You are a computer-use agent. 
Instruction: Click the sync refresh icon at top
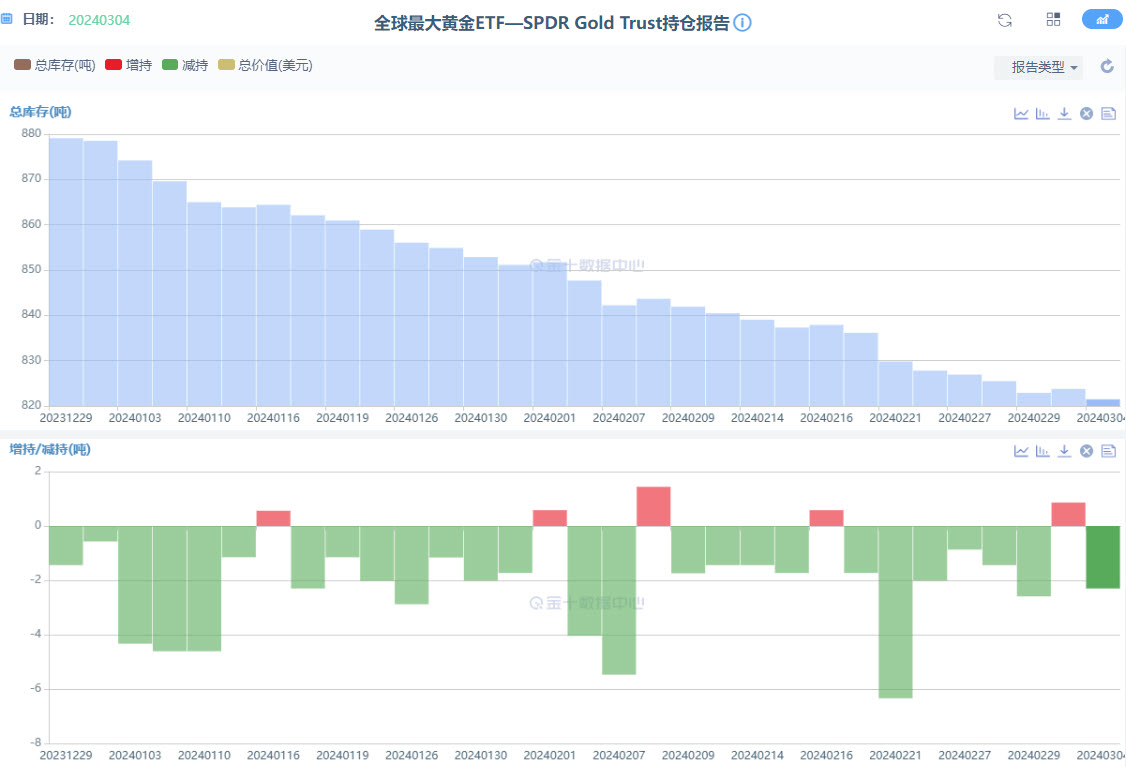click(1005, 20)
